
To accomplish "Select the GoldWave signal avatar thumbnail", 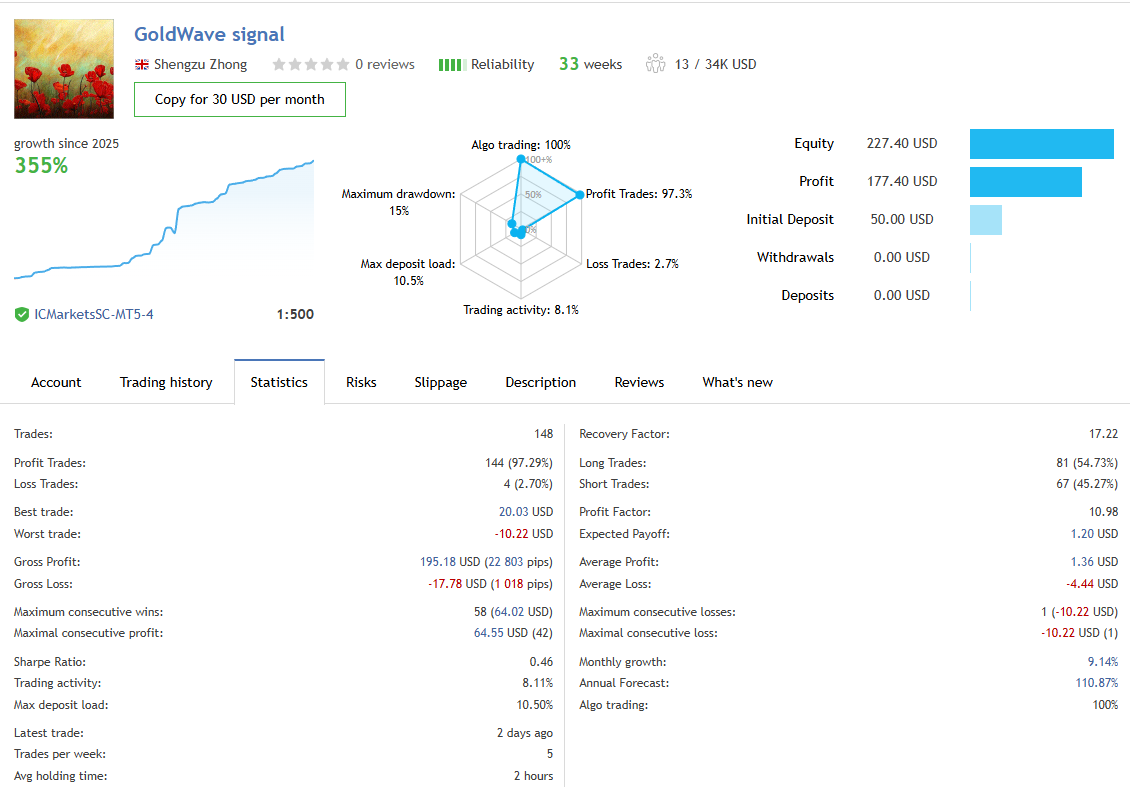I will 64,68.
